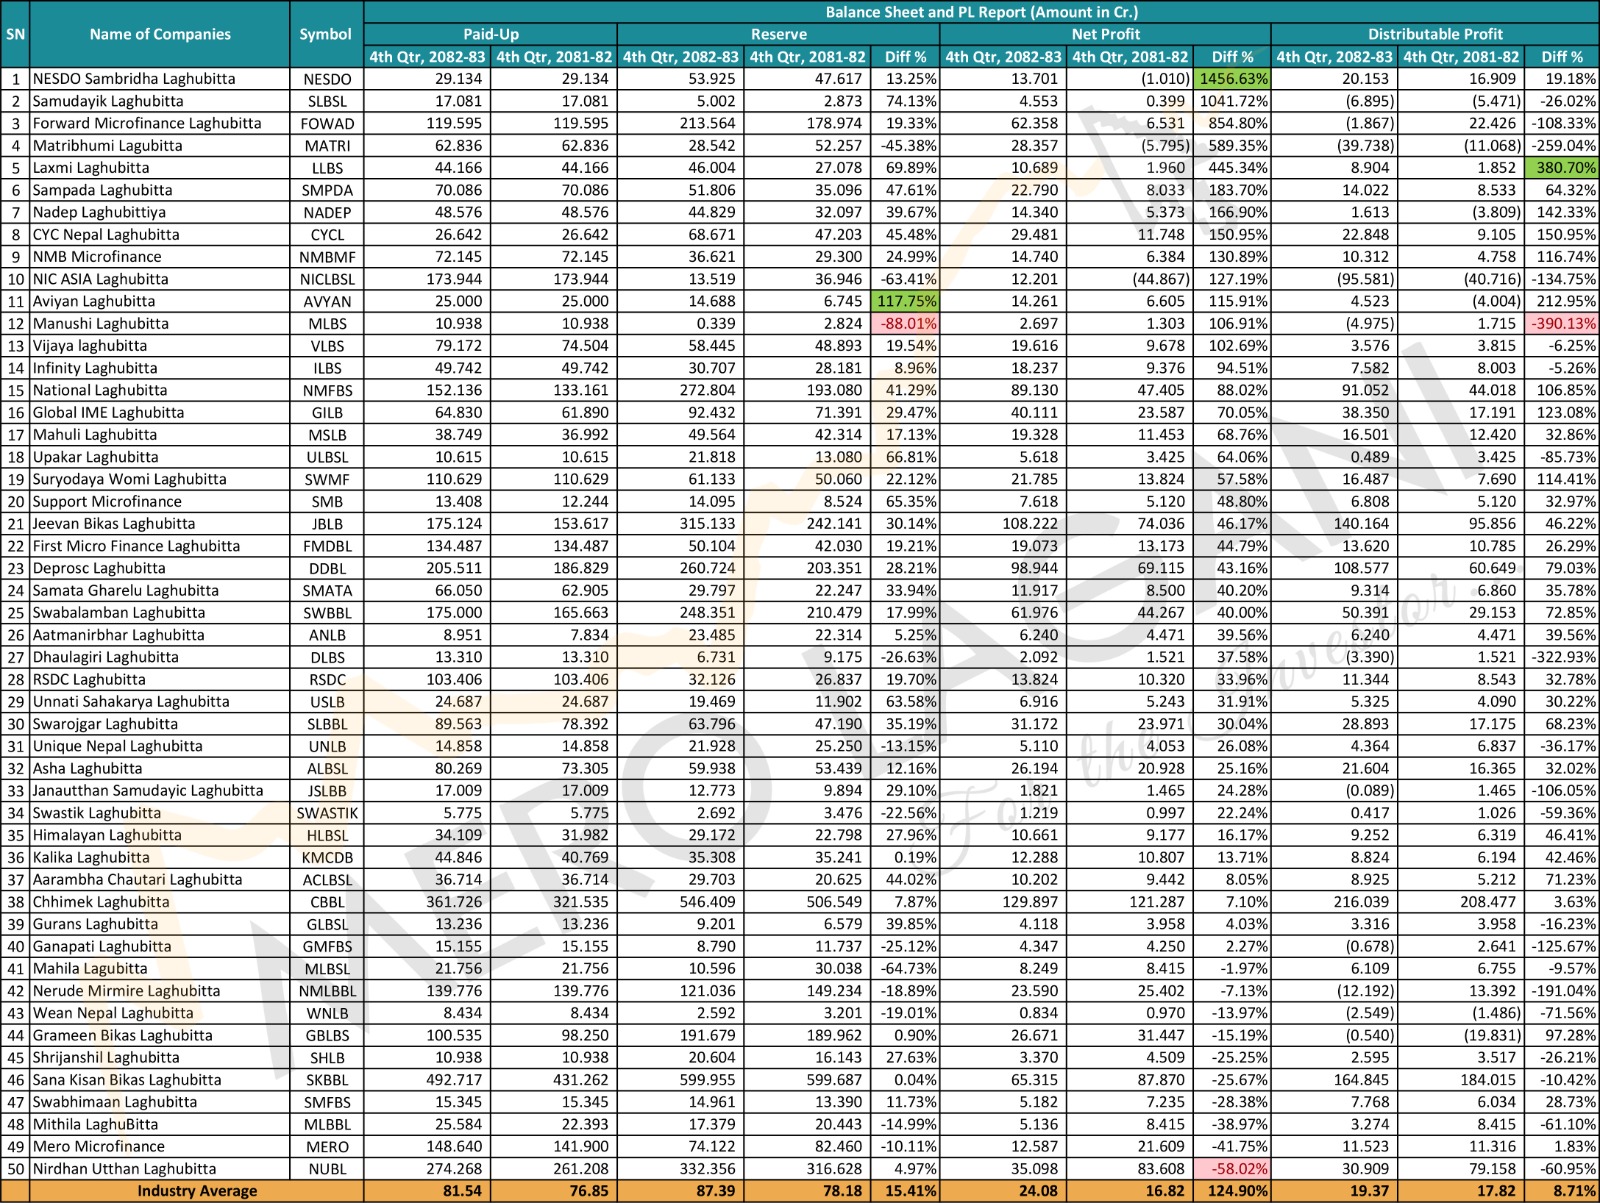Select the 'Net Profit' group header

[1105, 34]
